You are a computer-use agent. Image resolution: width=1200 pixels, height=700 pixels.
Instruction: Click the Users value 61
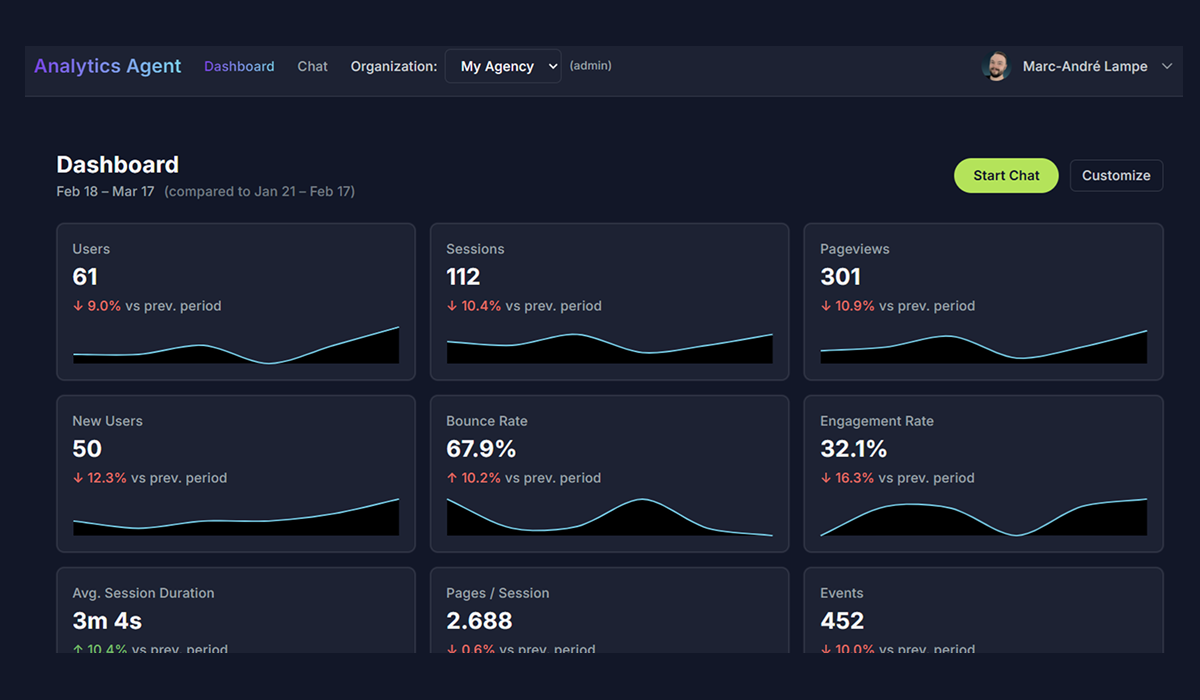point(85,277)
